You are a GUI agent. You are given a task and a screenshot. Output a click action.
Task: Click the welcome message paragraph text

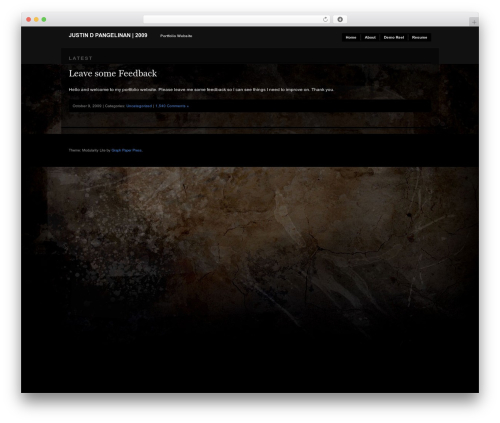click(x=201, y=90)
